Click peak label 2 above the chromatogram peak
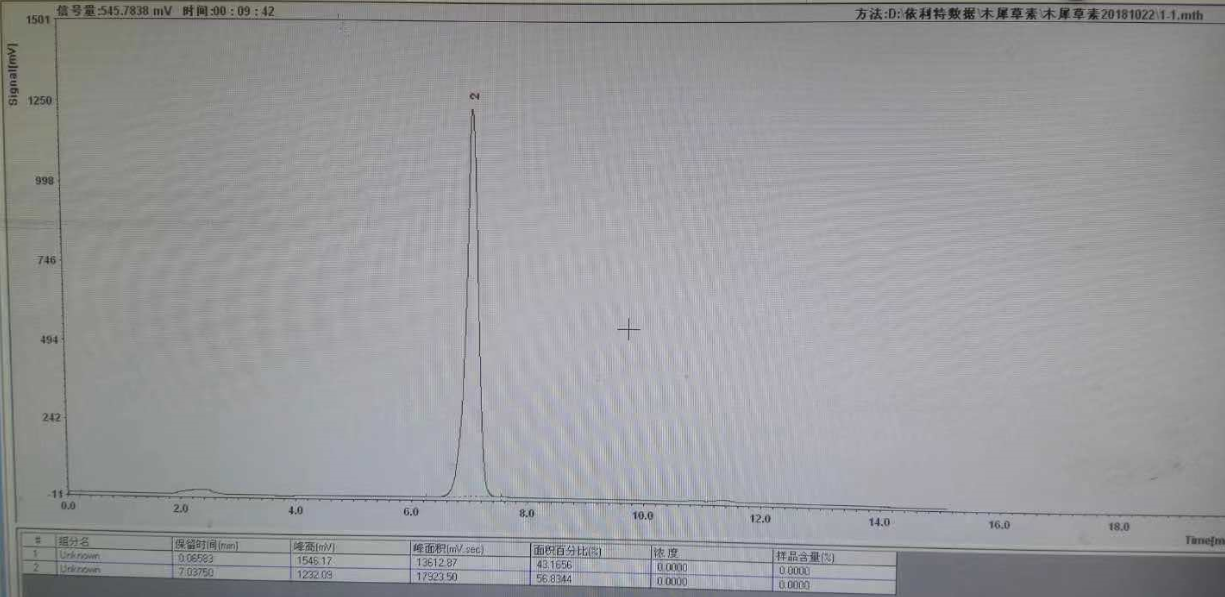 [x=475, y=96]
